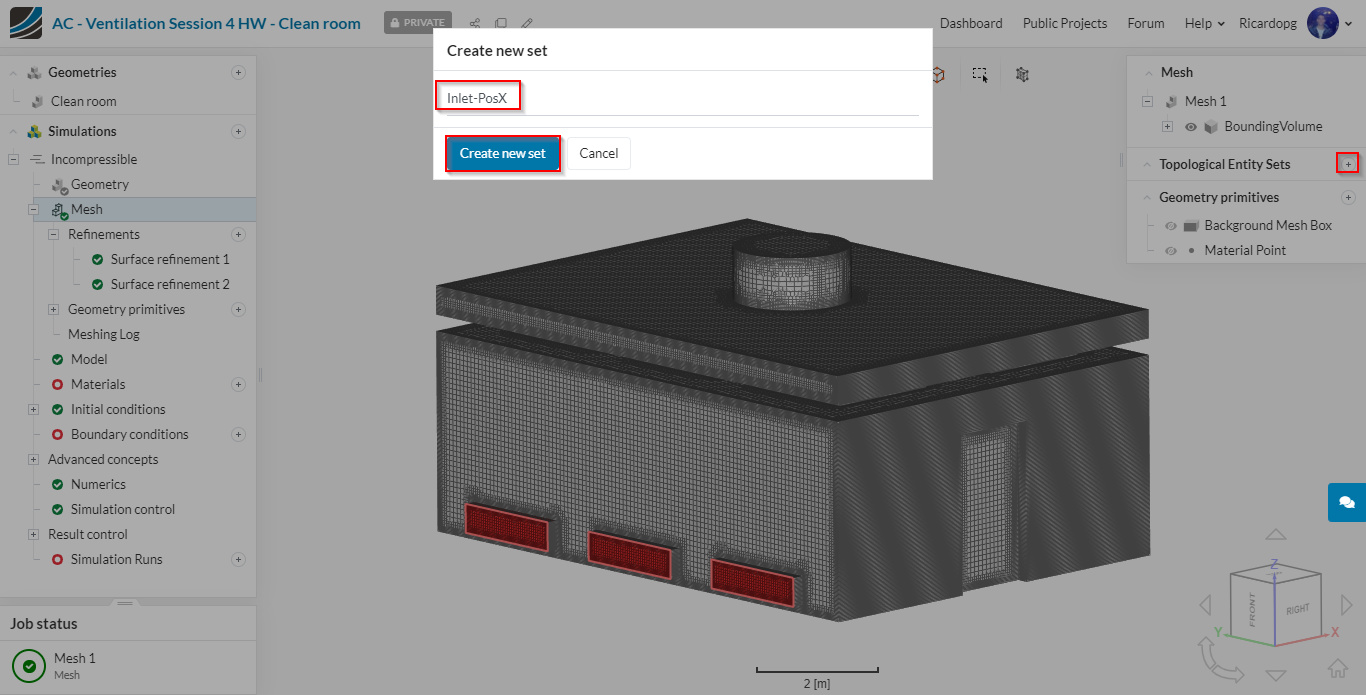Click the SimScale logo icon
The width and height of the screenshot is (1366, 695).
point(26,22)
